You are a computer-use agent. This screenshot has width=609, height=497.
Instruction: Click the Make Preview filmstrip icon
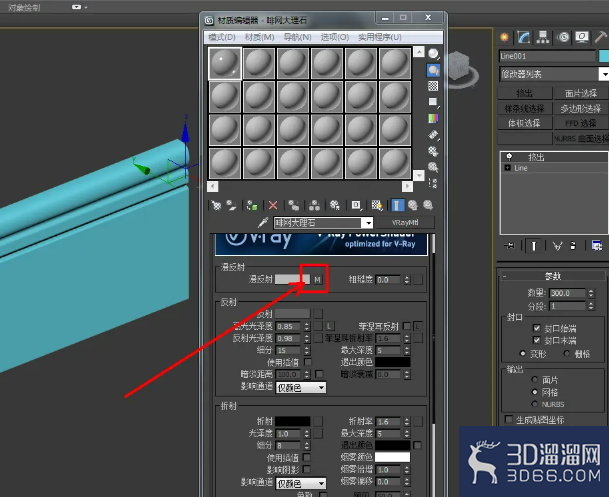[433, 135]
